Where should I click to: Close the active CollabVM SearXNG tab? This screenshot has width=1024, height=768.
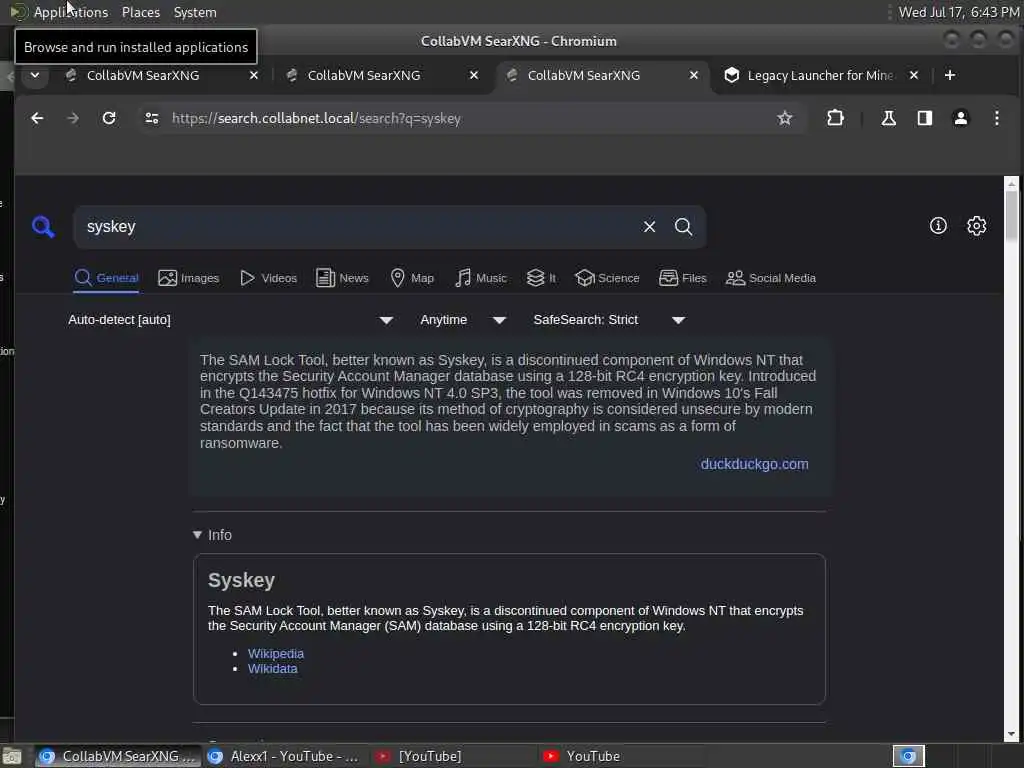pos(694,75)
